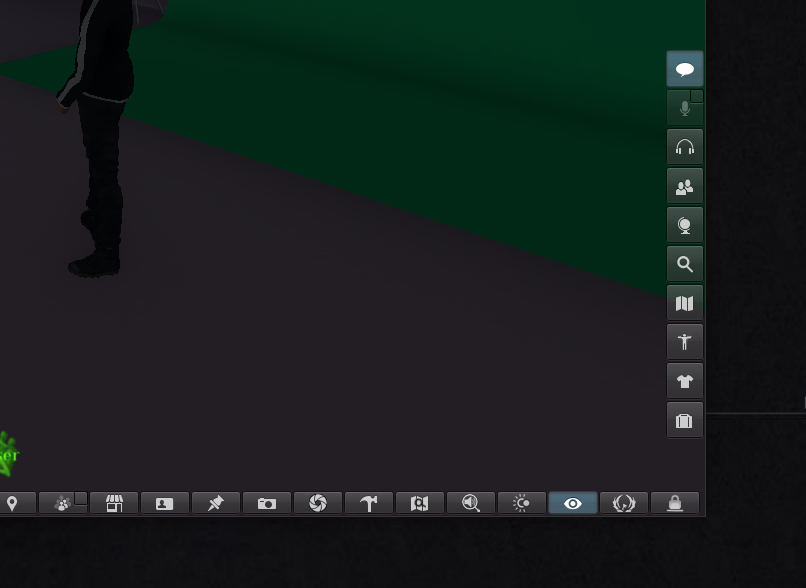Toggle the highlighted eye view button
This screenshot has height=588, width=806.
pos(573,503)
